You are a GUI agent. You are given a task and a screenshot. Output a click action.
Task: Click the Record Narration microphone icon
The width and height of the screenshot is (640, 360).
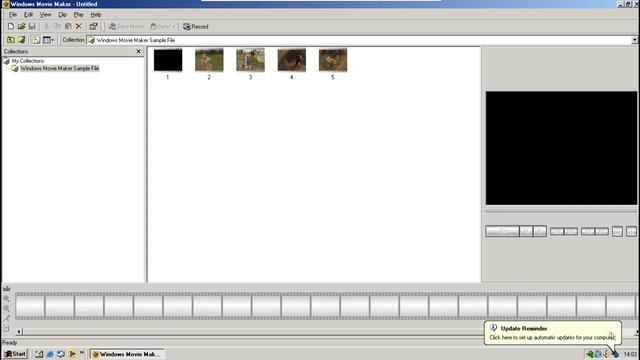pyautogui.click(x=7, y=318)
